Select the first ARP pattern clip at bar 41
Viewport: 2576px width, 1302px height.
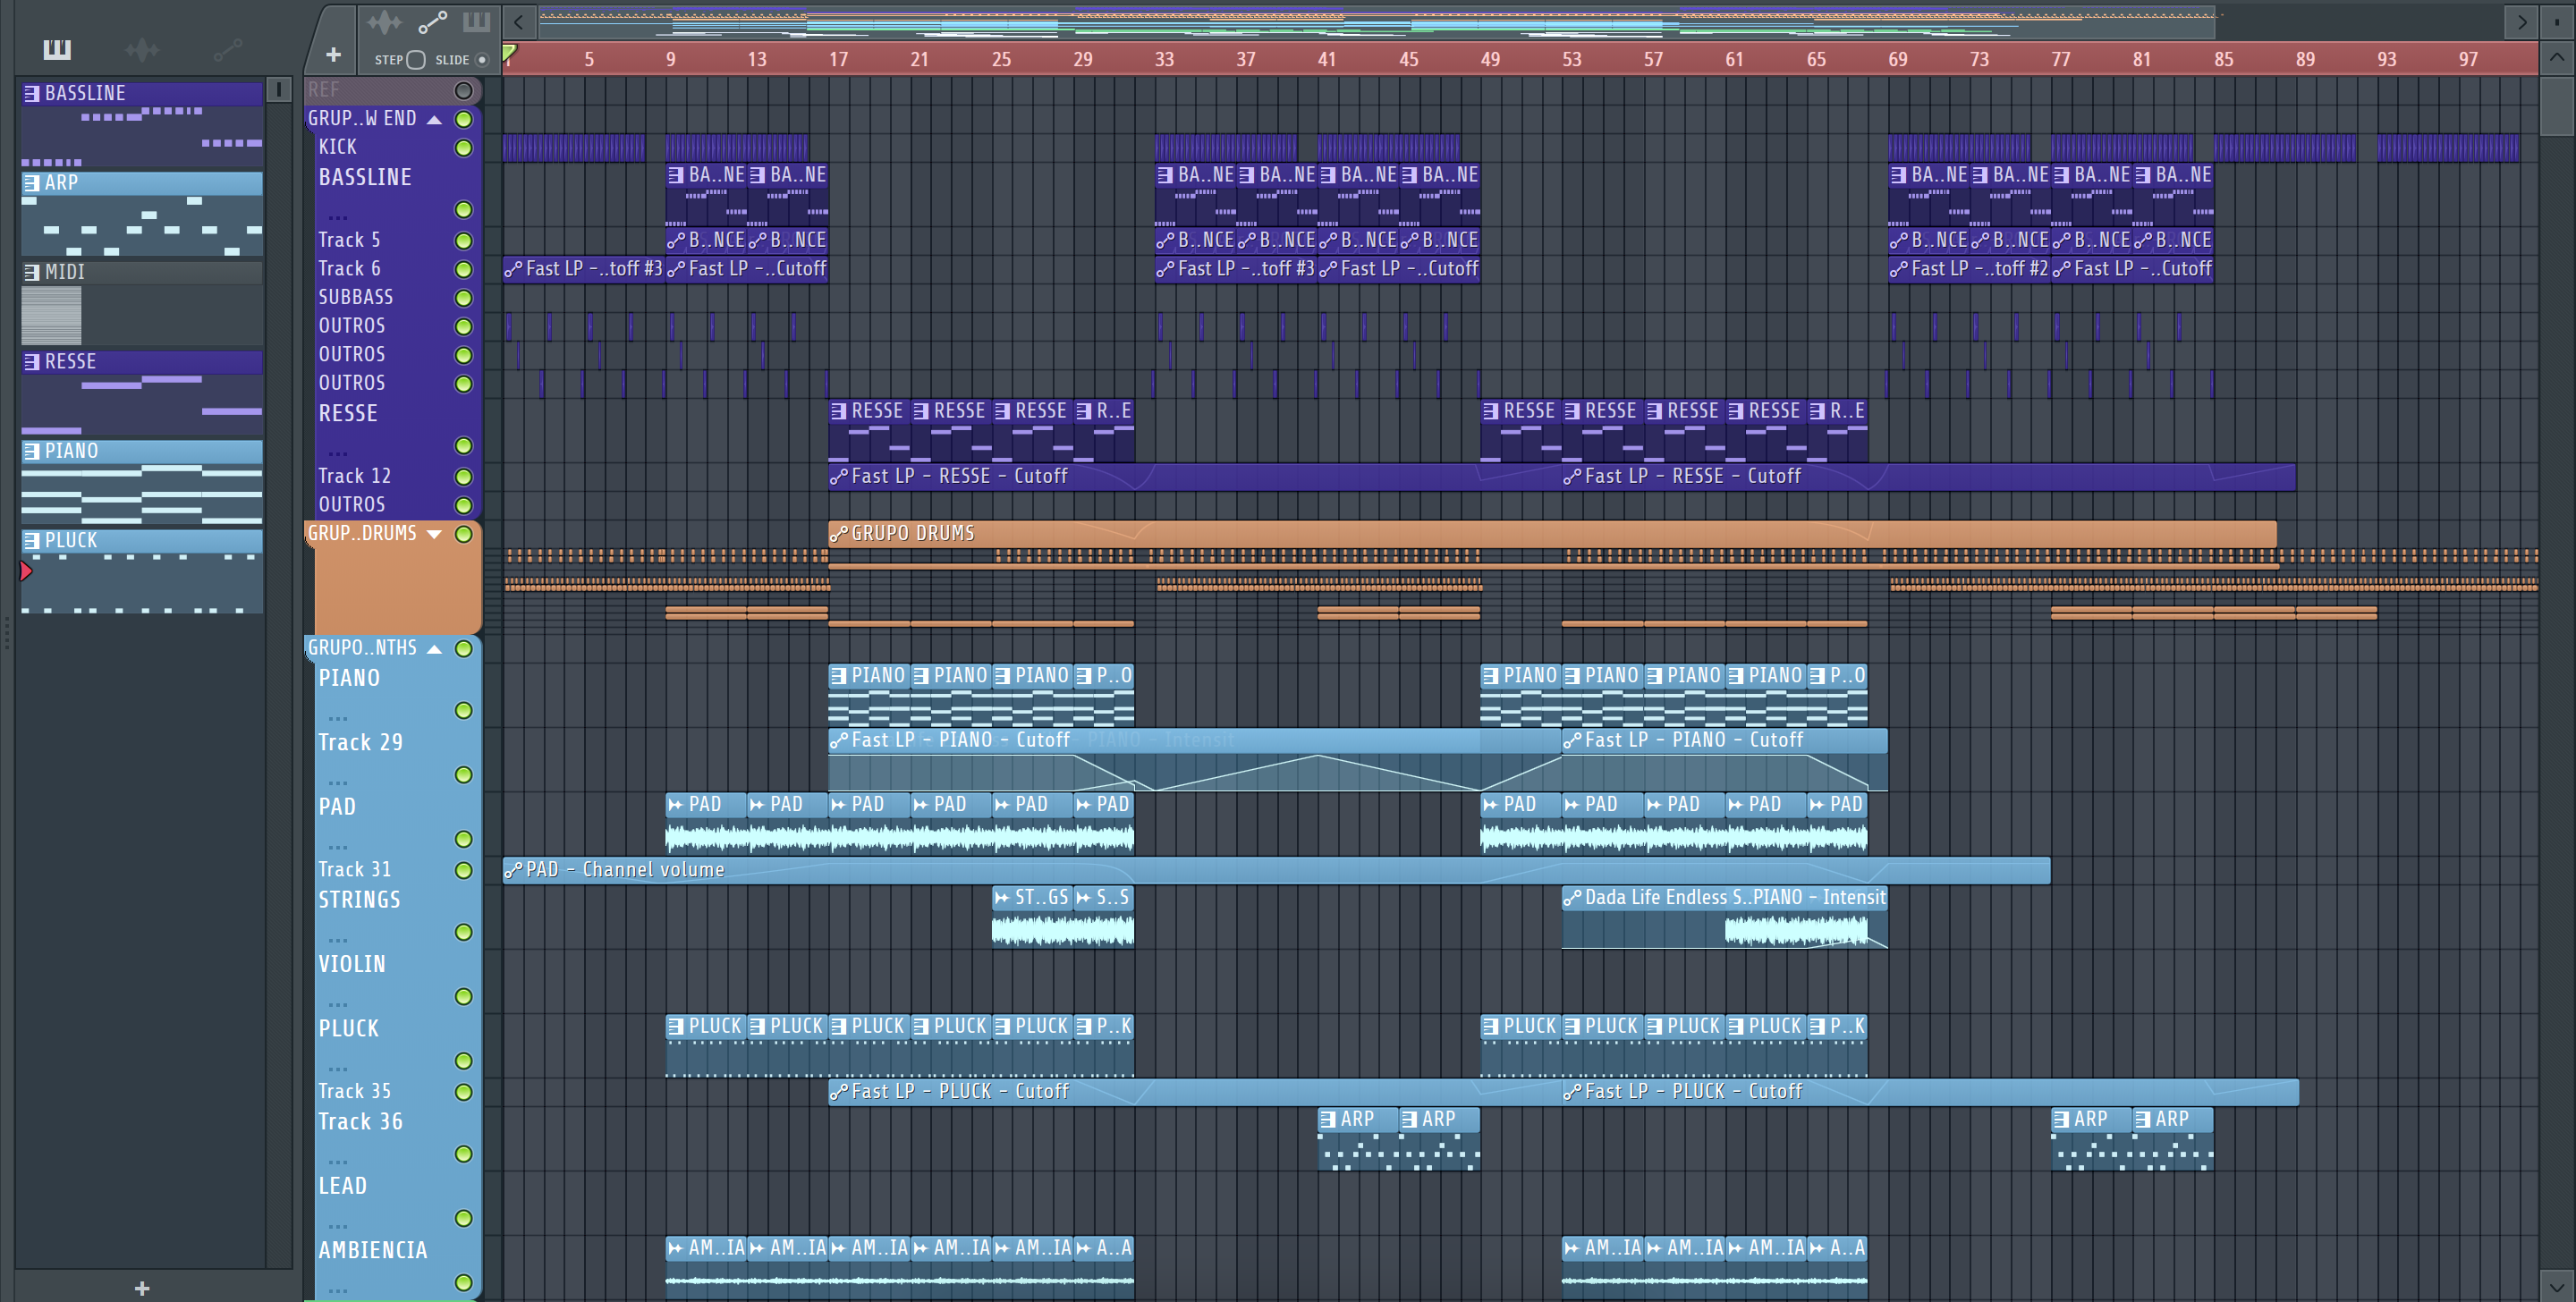[1358, 1138]
